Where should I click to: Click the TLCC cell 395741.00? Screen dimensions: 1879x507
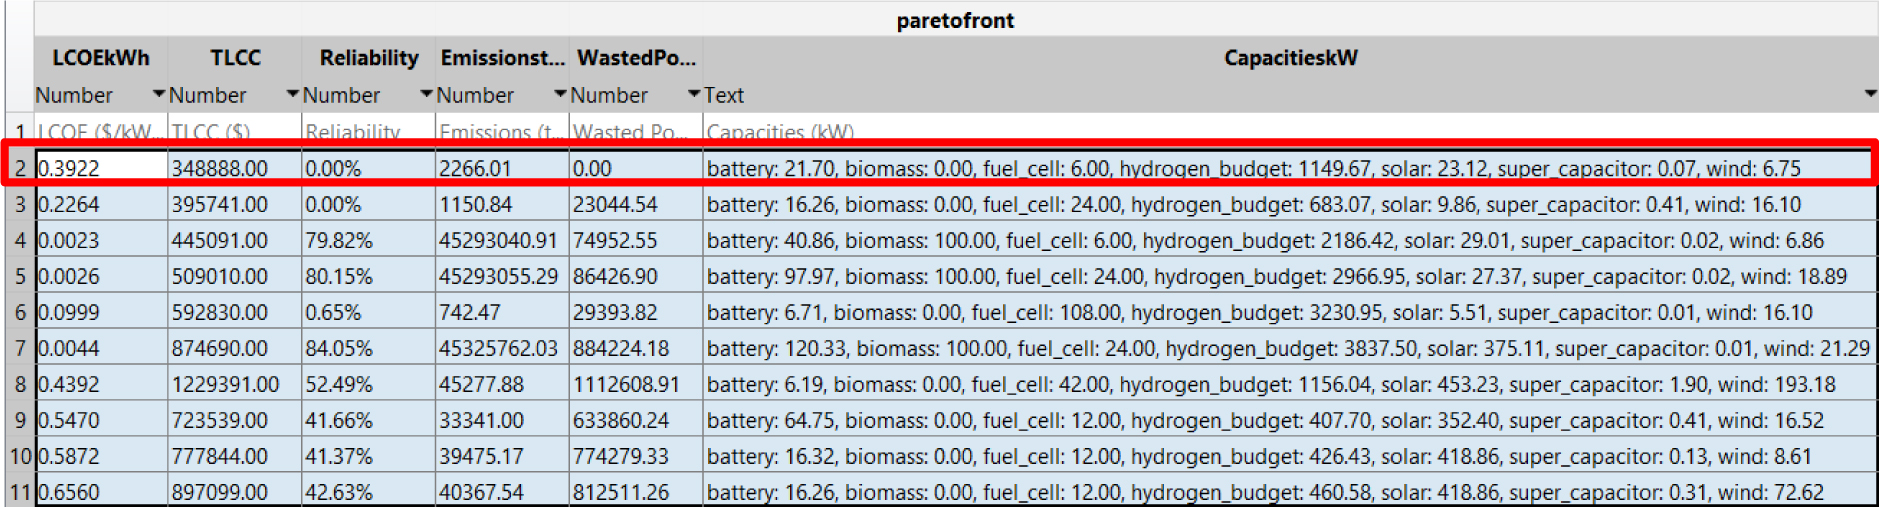235,204
